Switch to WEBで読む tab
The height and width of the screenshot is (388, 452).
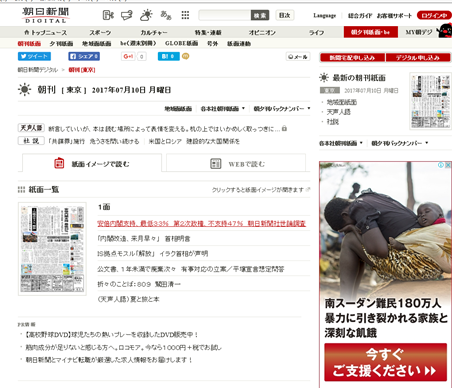coord(236,163)
